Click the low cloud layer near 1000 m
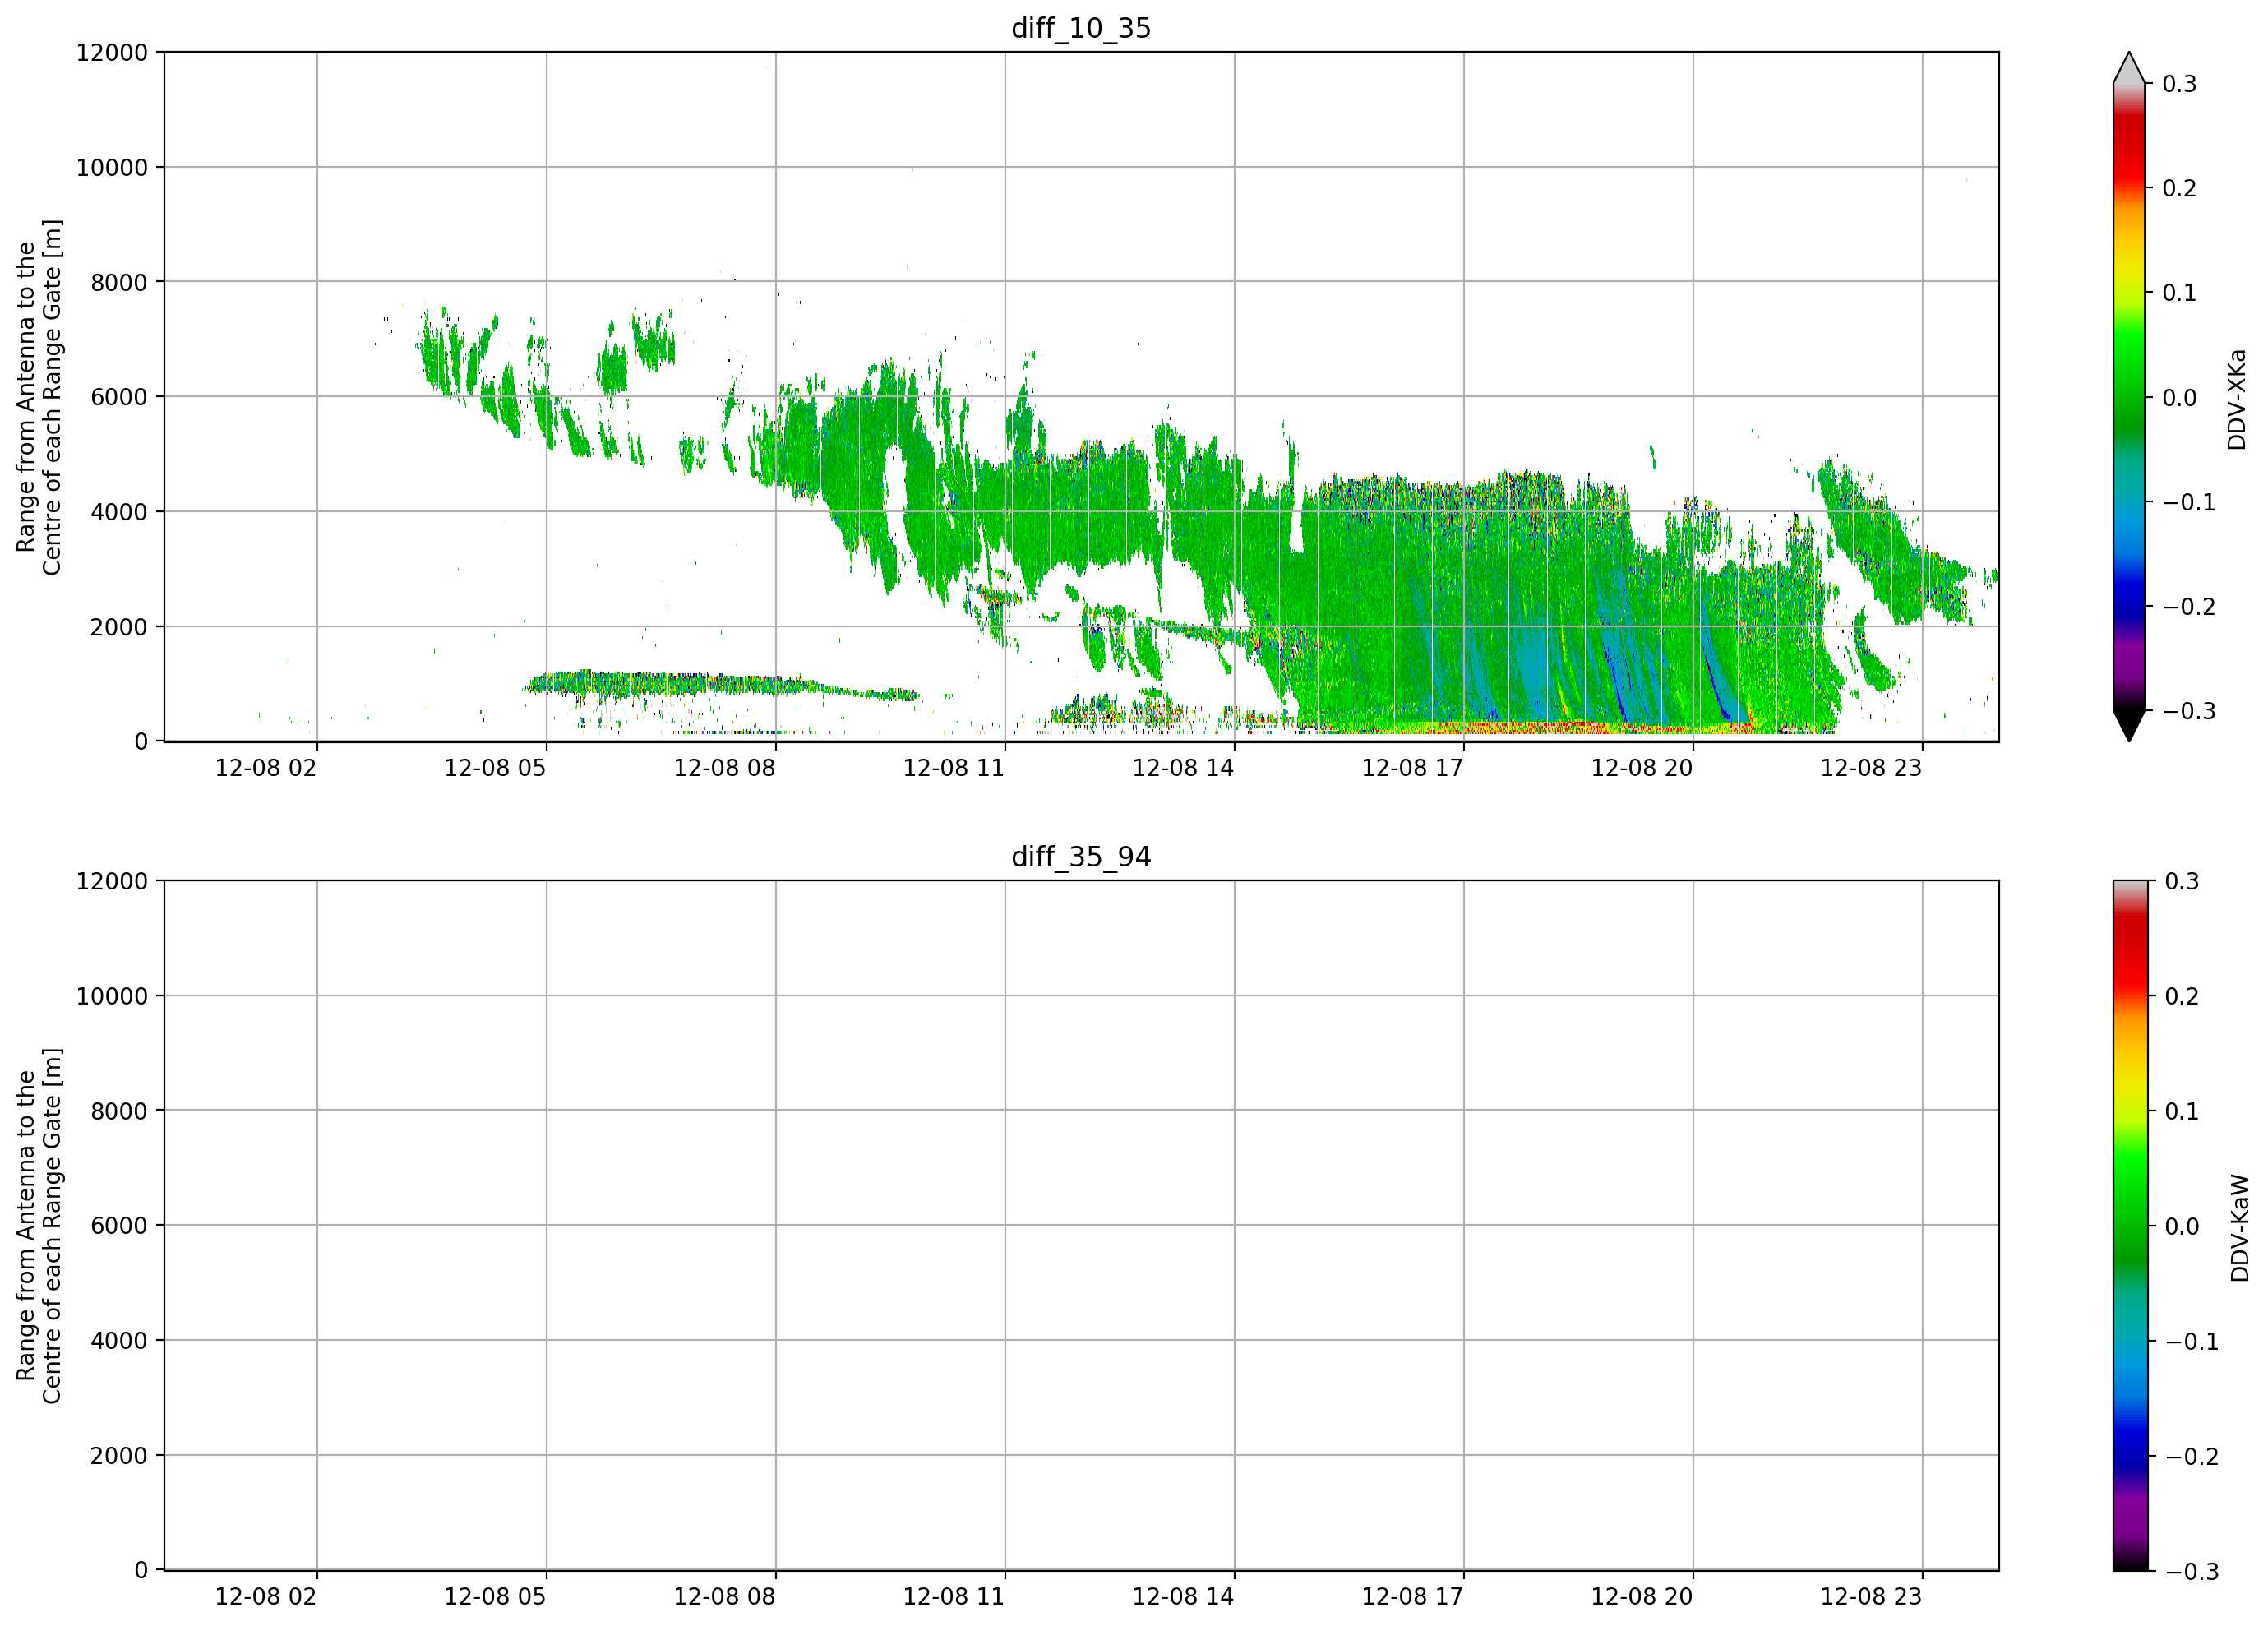 tap(720, 685)
